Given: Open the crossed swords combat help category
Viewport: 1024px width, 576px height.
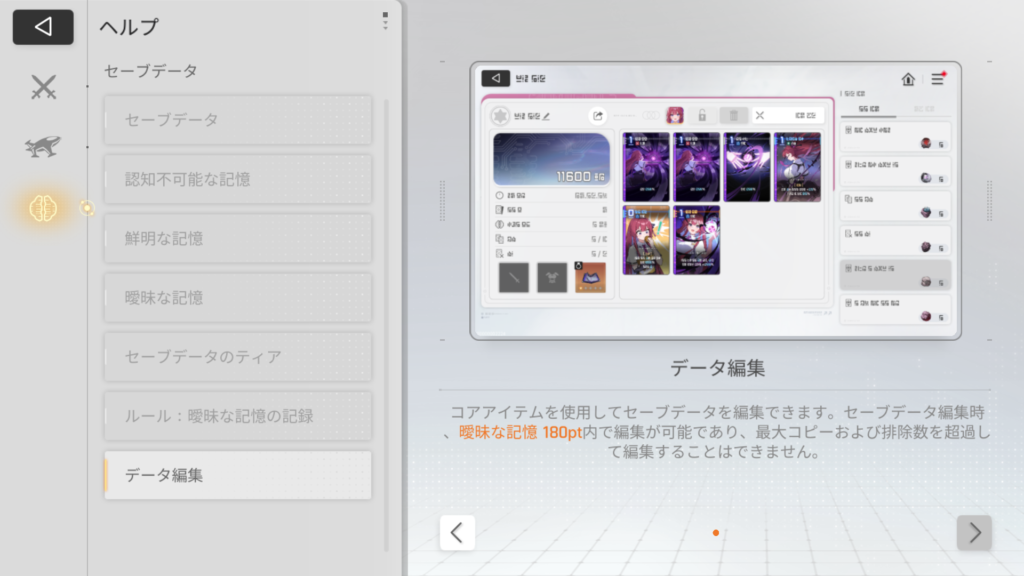Looking at the screenshot, I should pyautogui.click(x=43, y=87).
